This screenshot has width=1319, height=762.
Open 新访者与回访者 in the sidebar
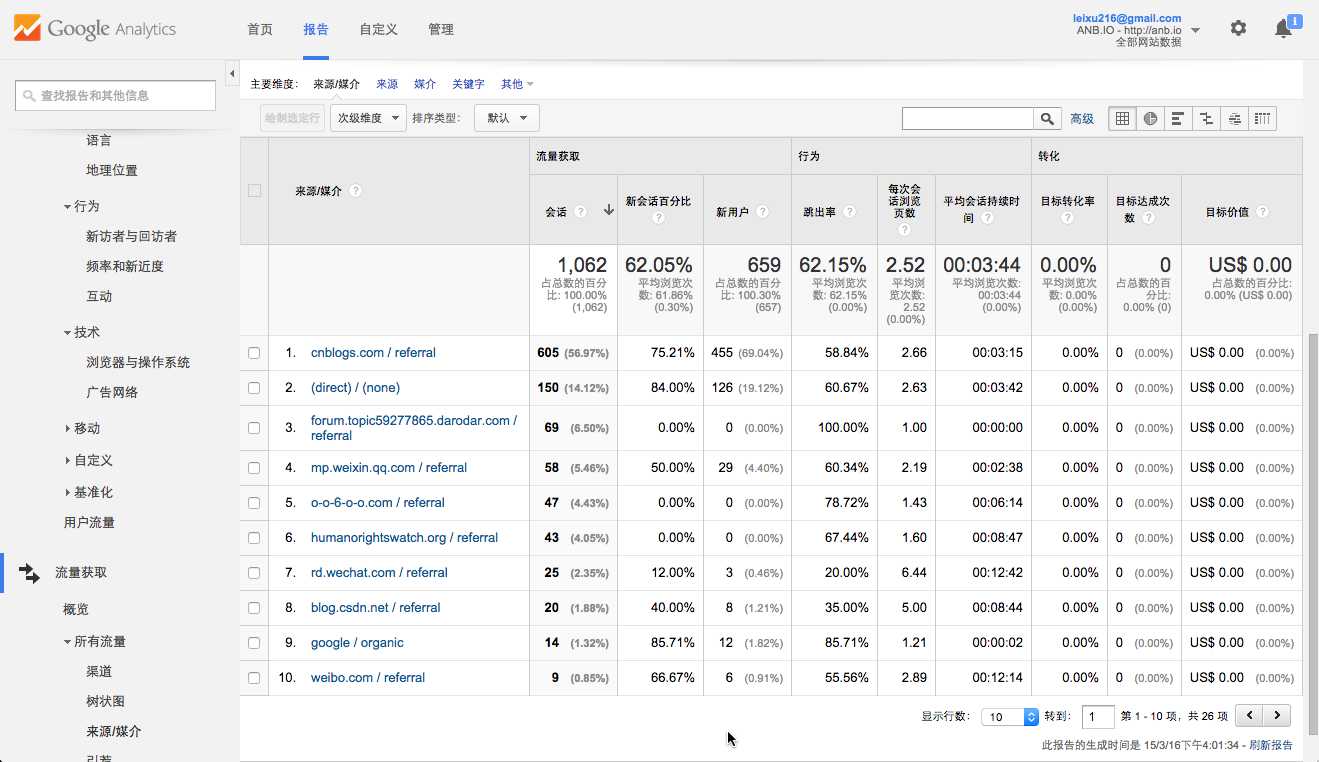point(131,236)
